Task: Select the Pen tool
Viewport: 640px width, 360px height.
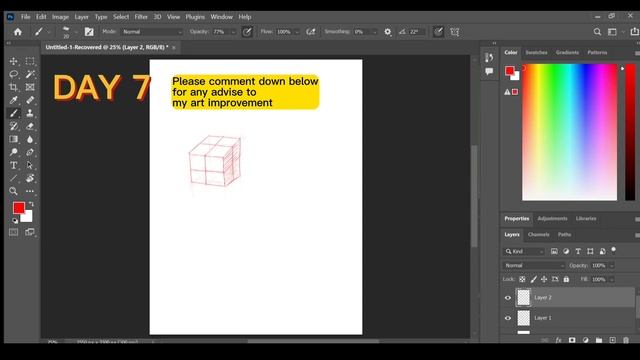Action: coord(30,152)
